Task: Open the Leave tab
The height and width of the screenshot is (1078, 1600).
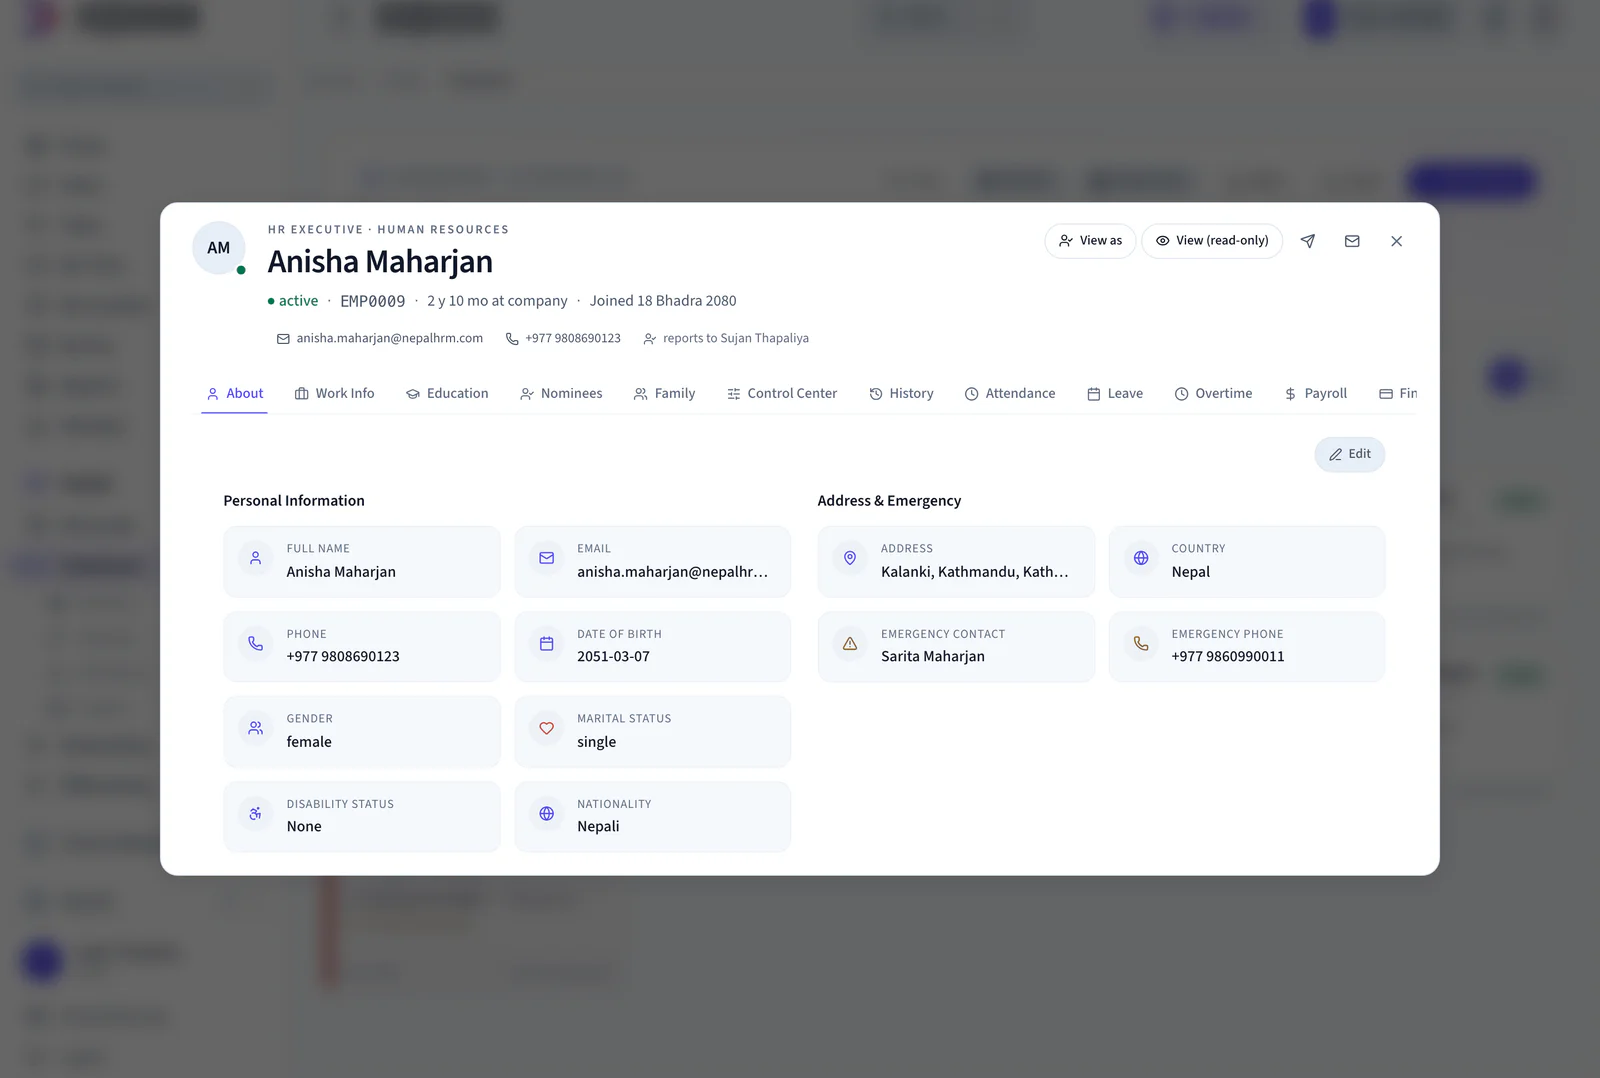Action: pyautogui.click(x=1114, y=394)
